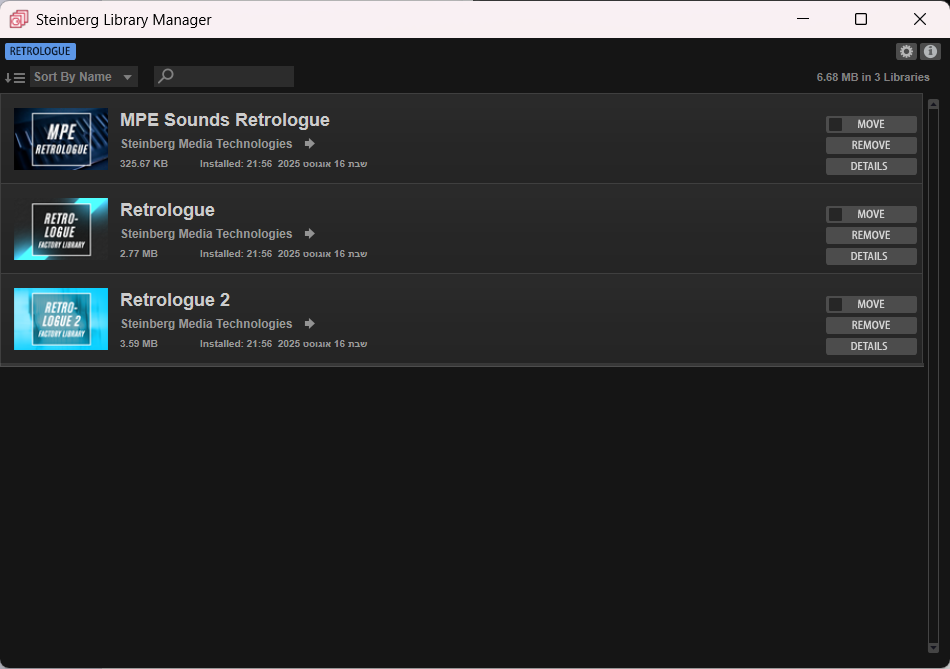
Task: Open the Sort By Name dropdown
Action: tap(84, 77)
